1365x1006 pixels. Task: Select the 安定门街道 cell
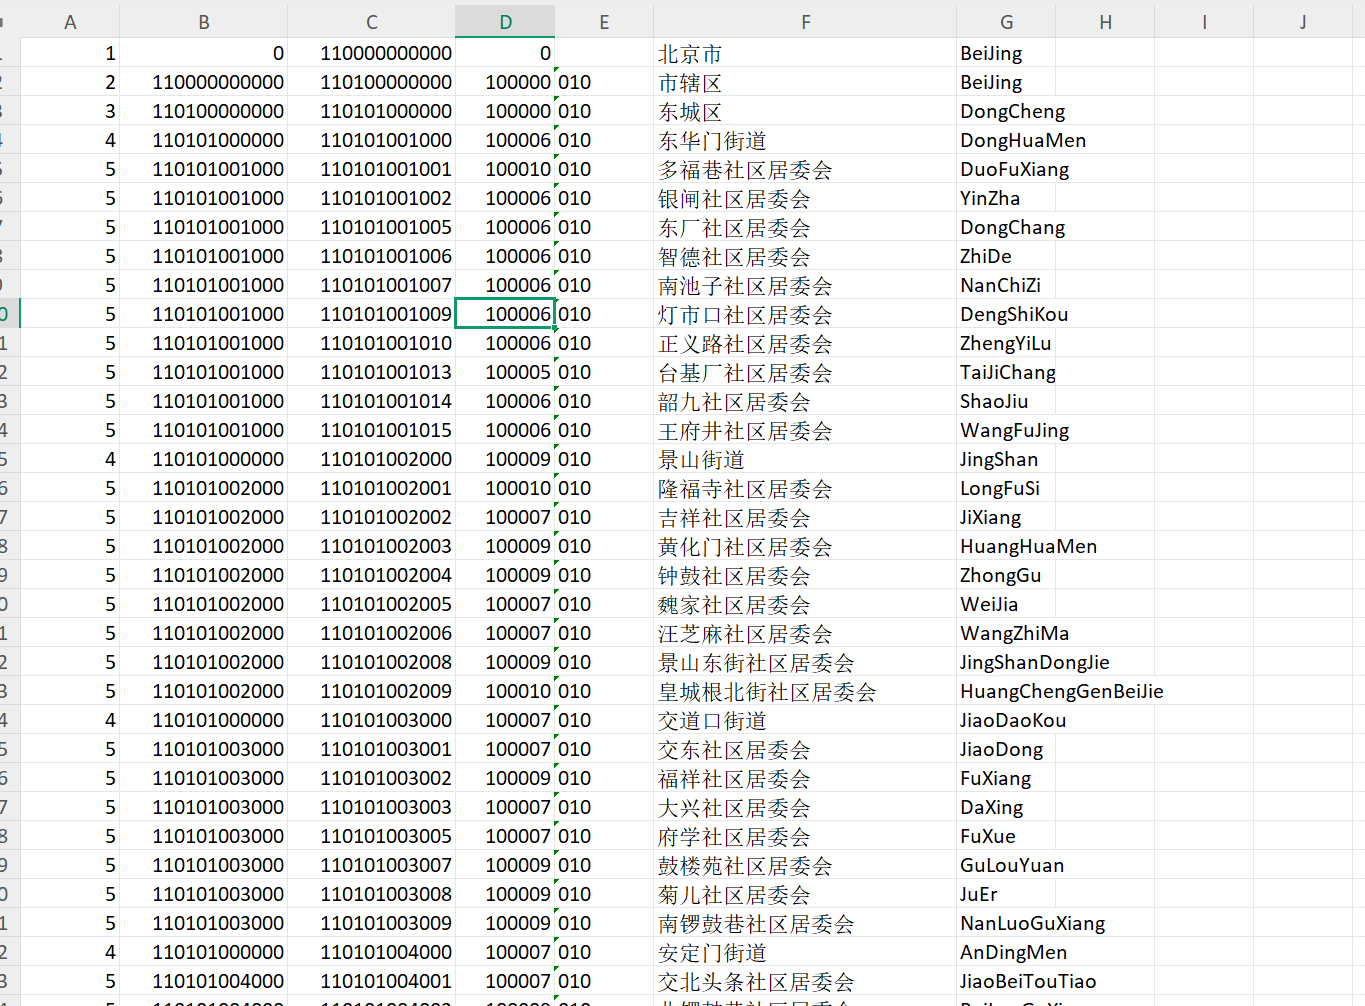point(805,952)
